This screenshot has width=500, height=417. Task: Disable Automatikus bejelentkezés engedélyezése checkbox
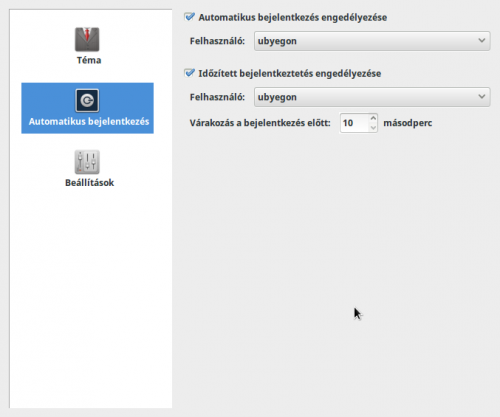189,17
